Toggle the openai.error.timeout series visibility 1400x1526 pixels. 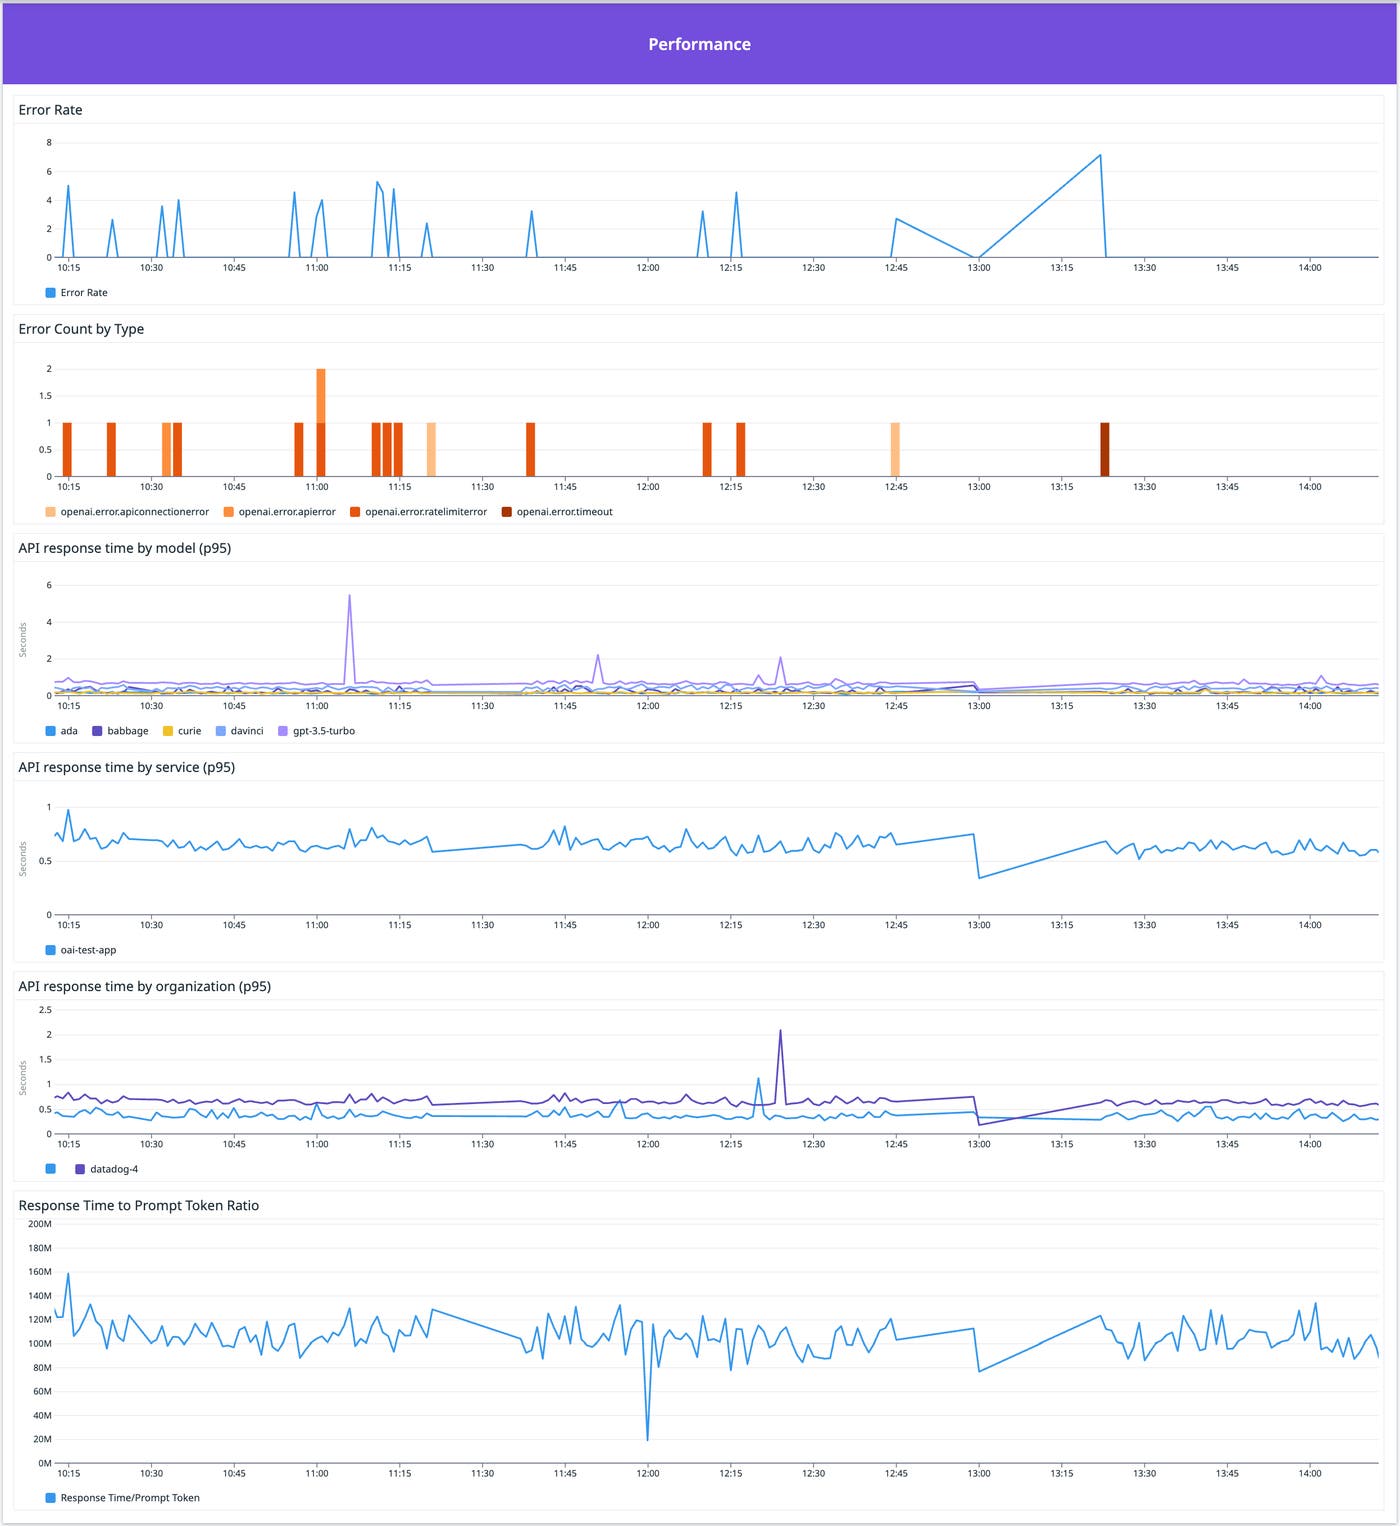508,511
